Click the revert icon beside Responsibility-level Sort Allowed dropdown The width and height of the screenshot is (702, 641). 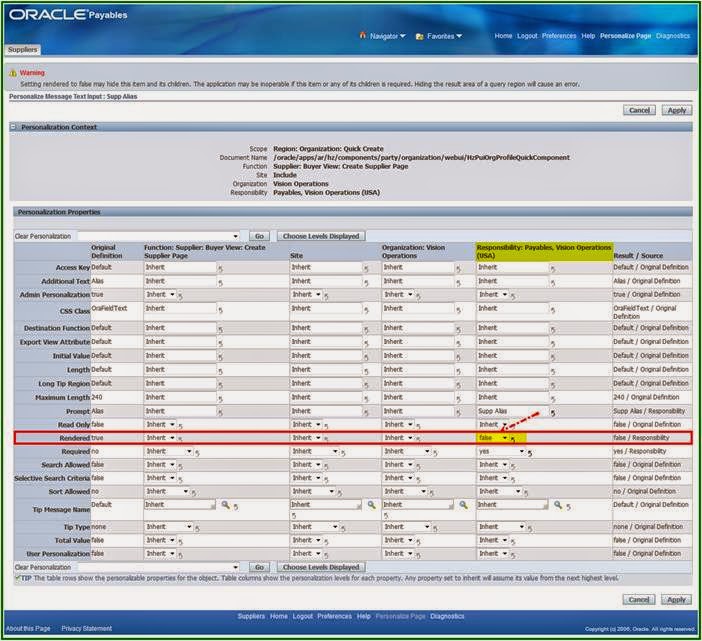[526, 493]
